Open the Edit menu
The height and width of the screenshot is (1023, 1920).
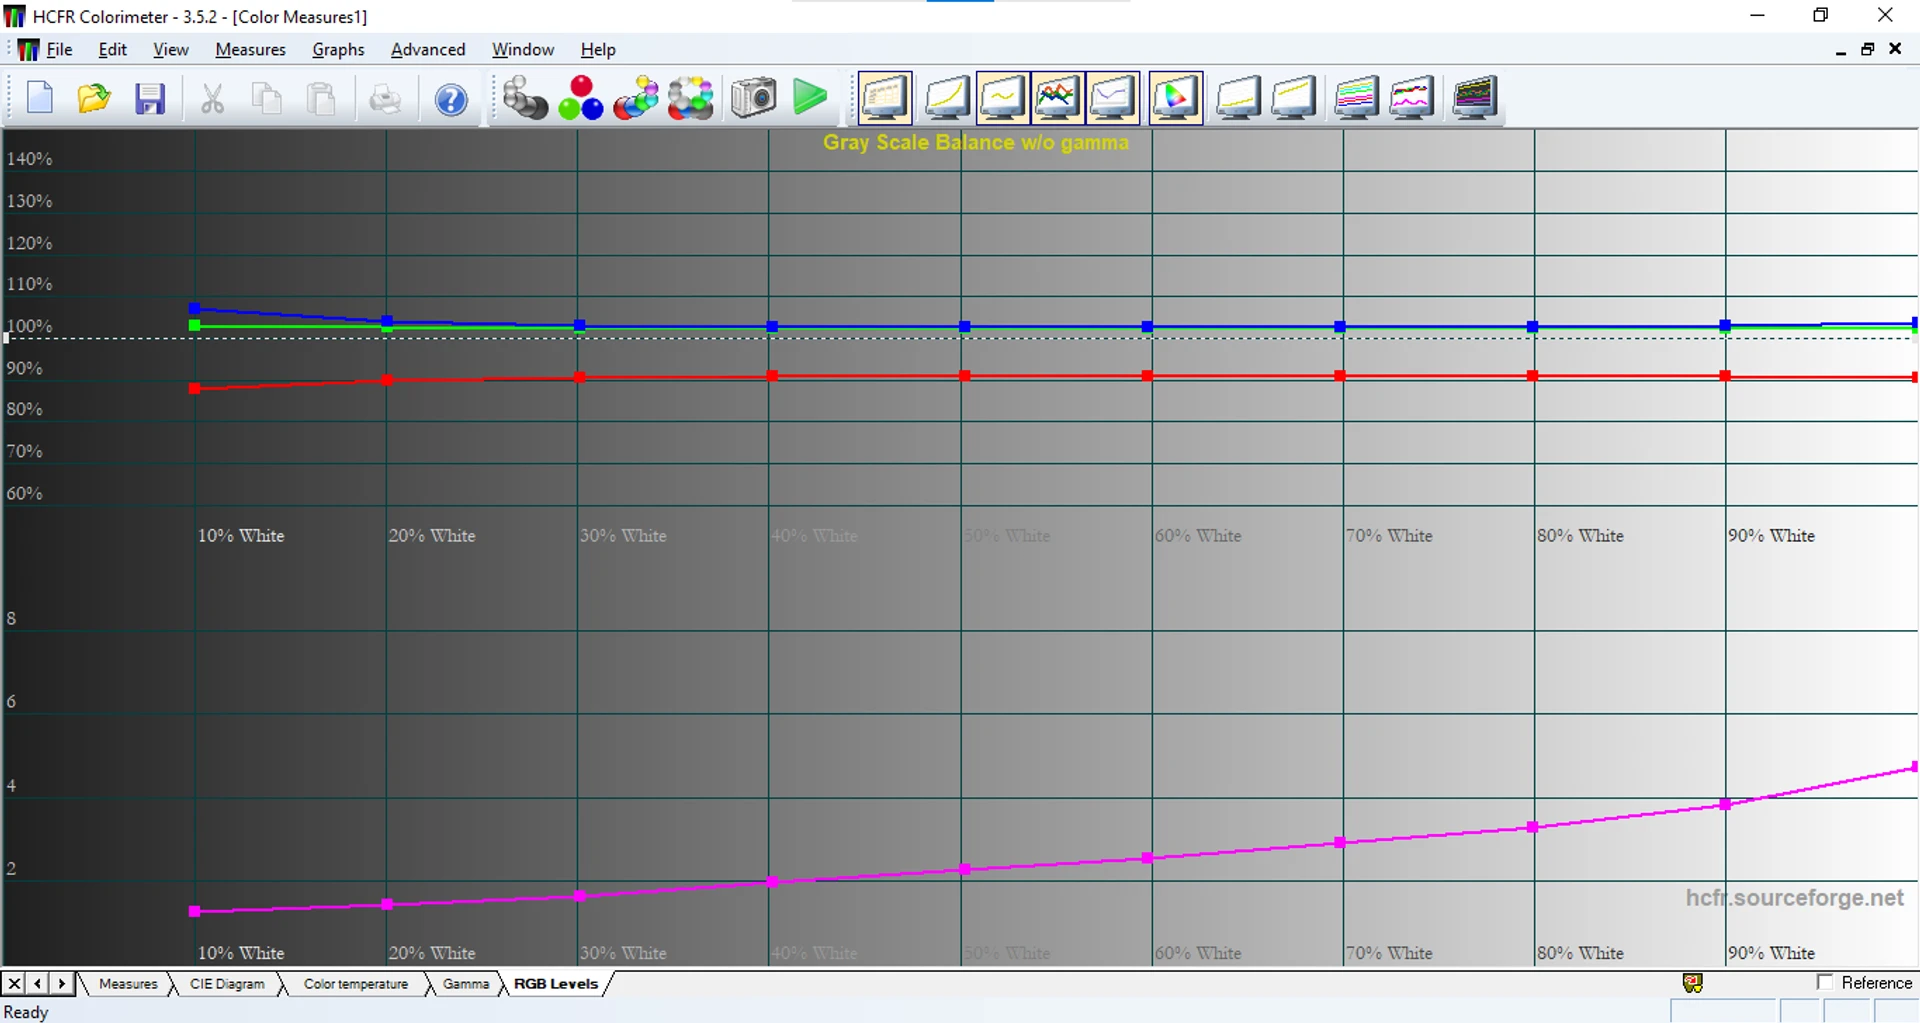[112, 49]
